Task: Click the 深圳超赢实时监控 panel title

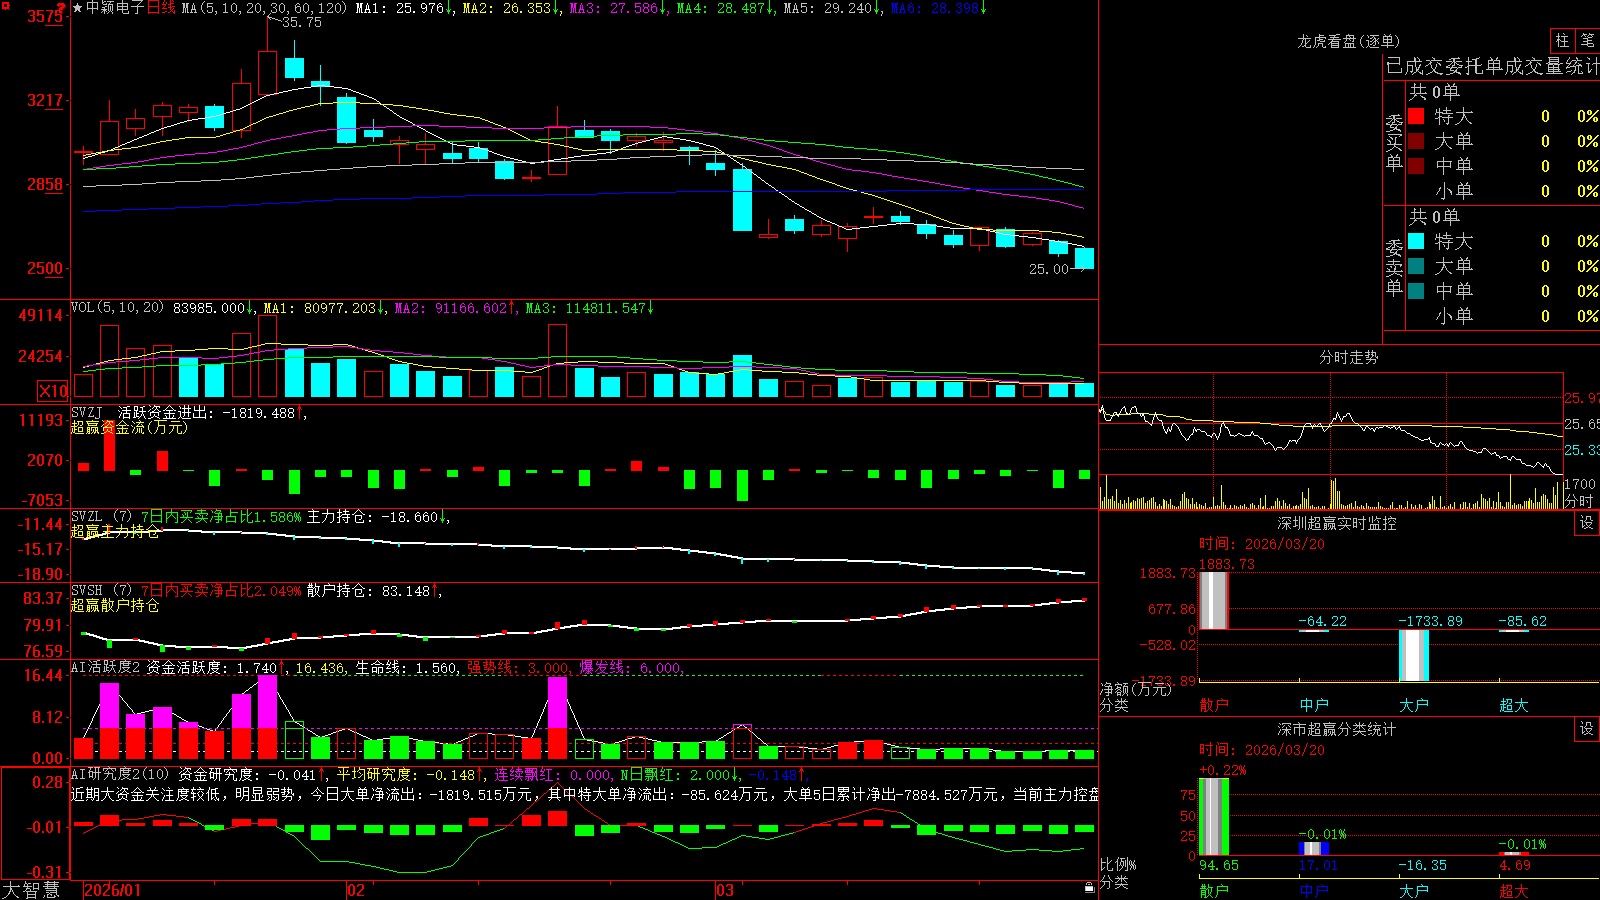Action: point(1336,523)
